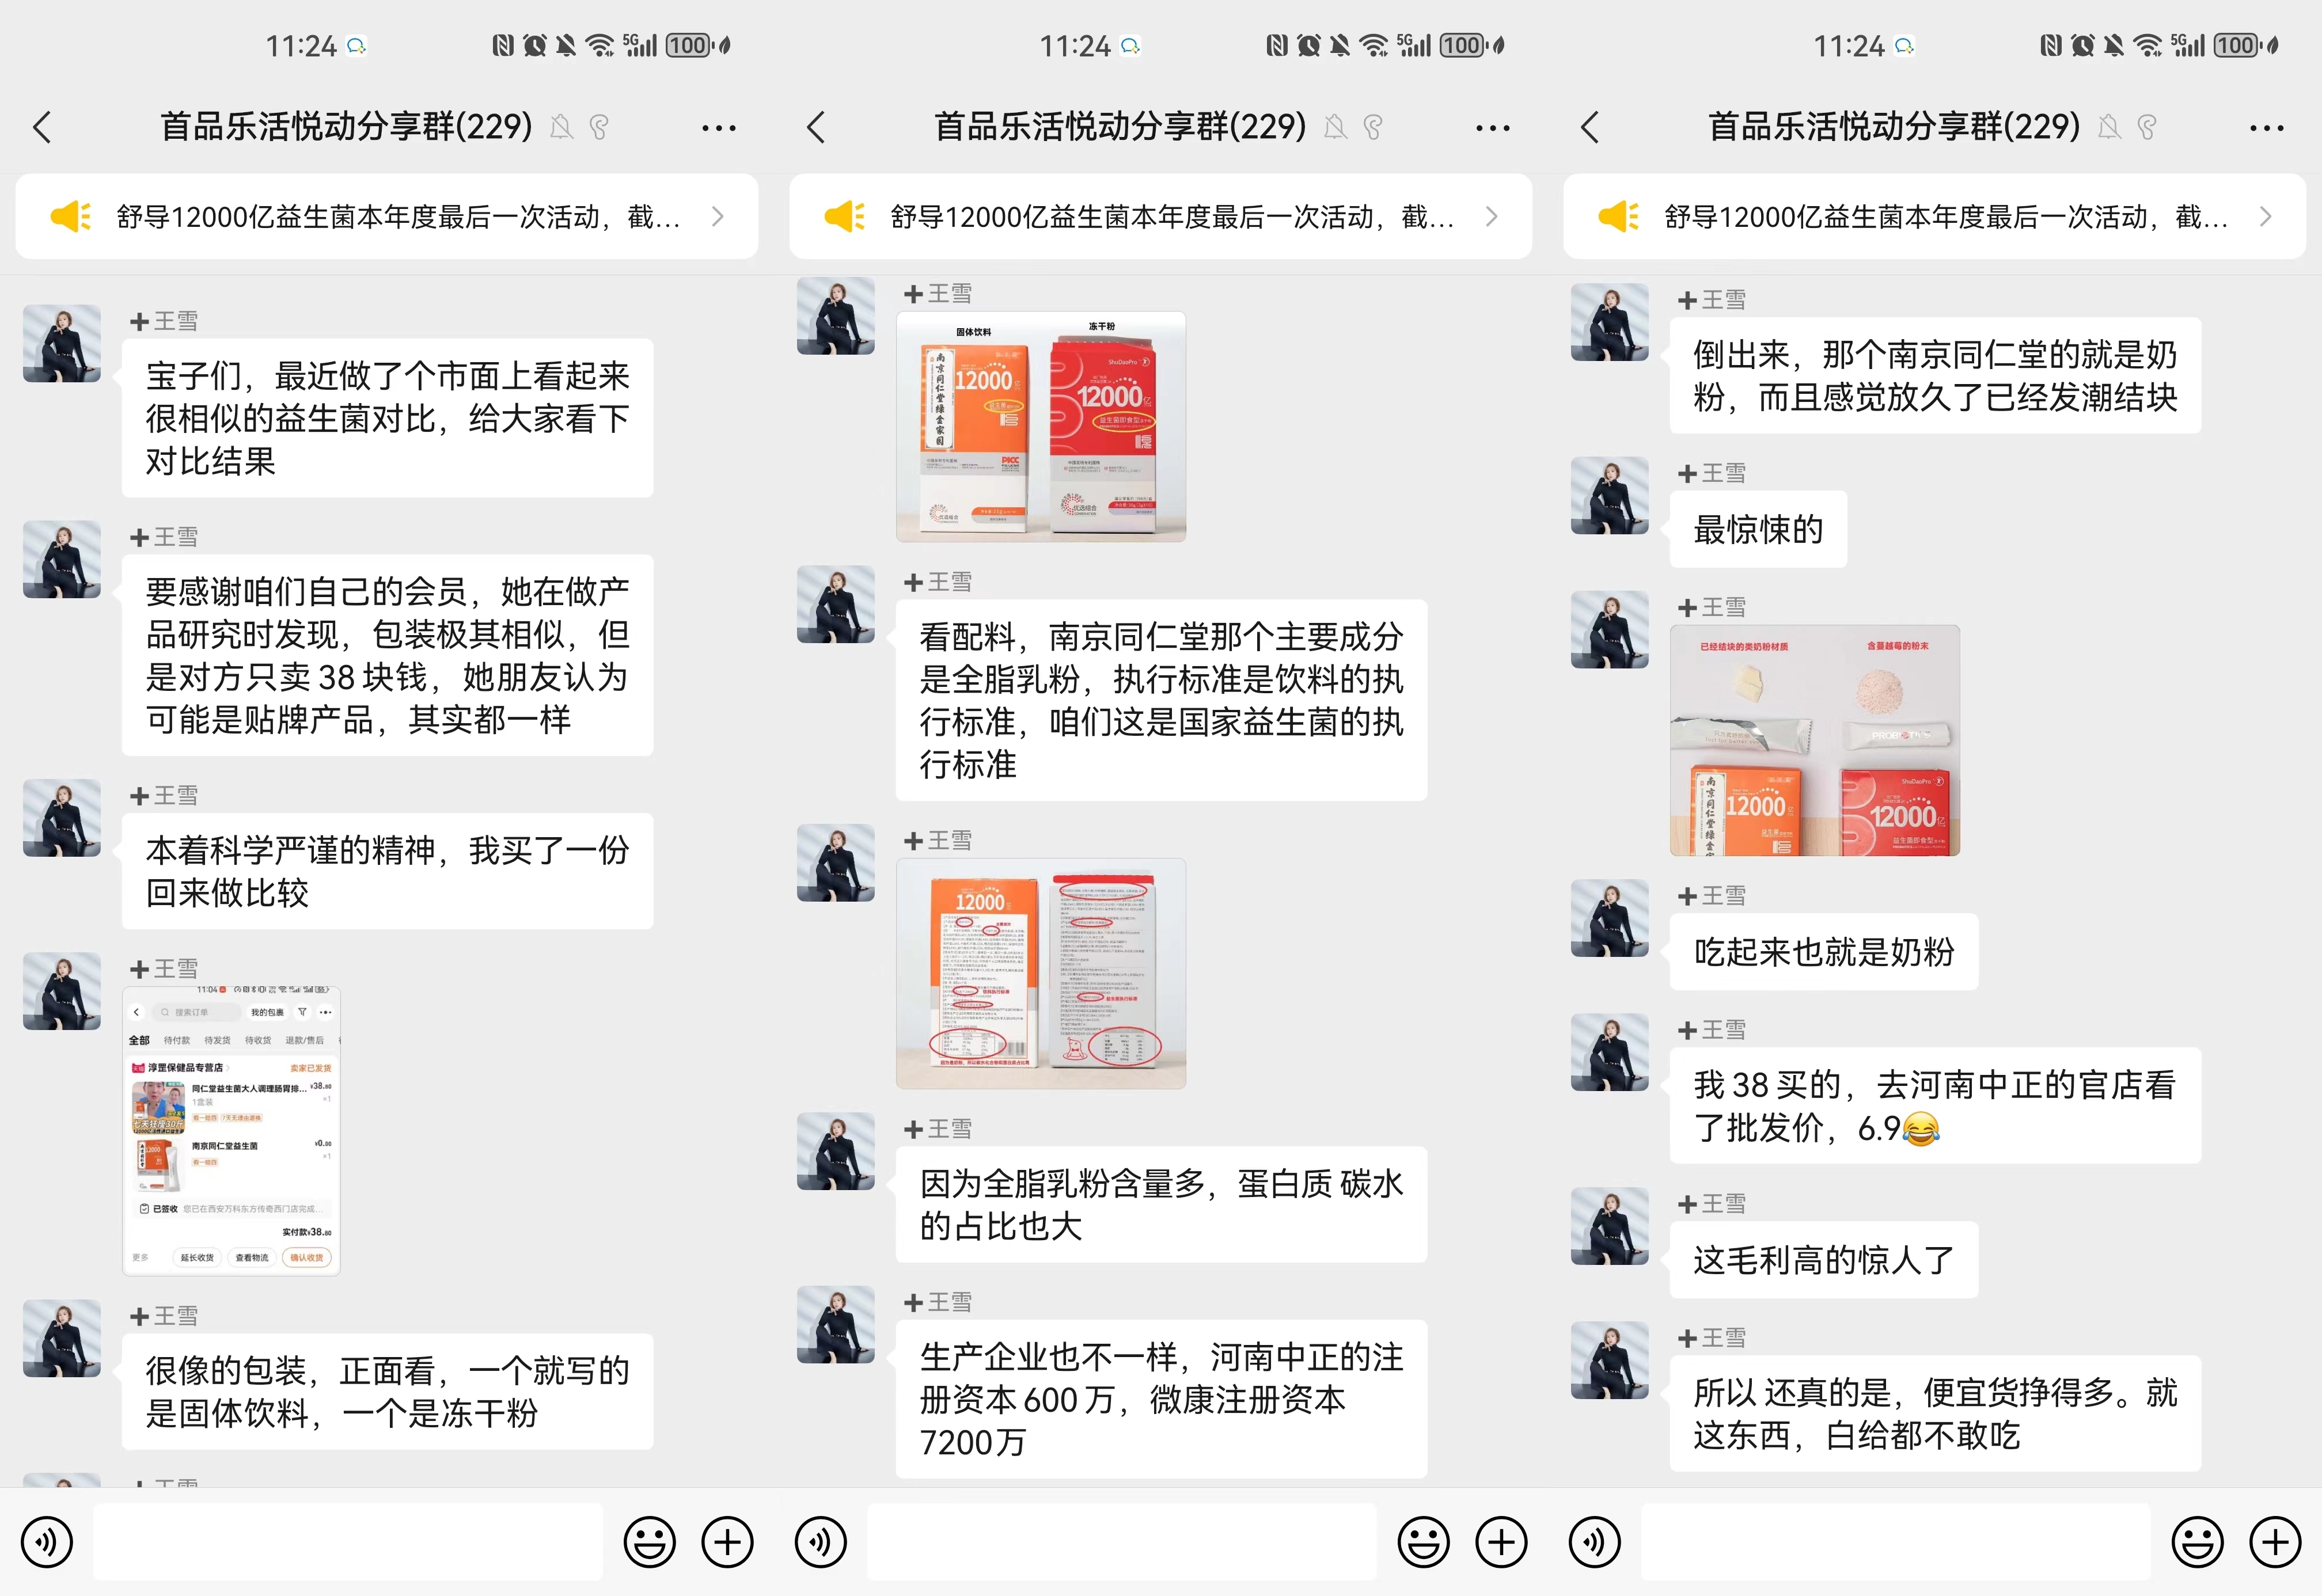
Task: Tap the megaphone announcement icon in the middle chat
Action: point(845,216)
